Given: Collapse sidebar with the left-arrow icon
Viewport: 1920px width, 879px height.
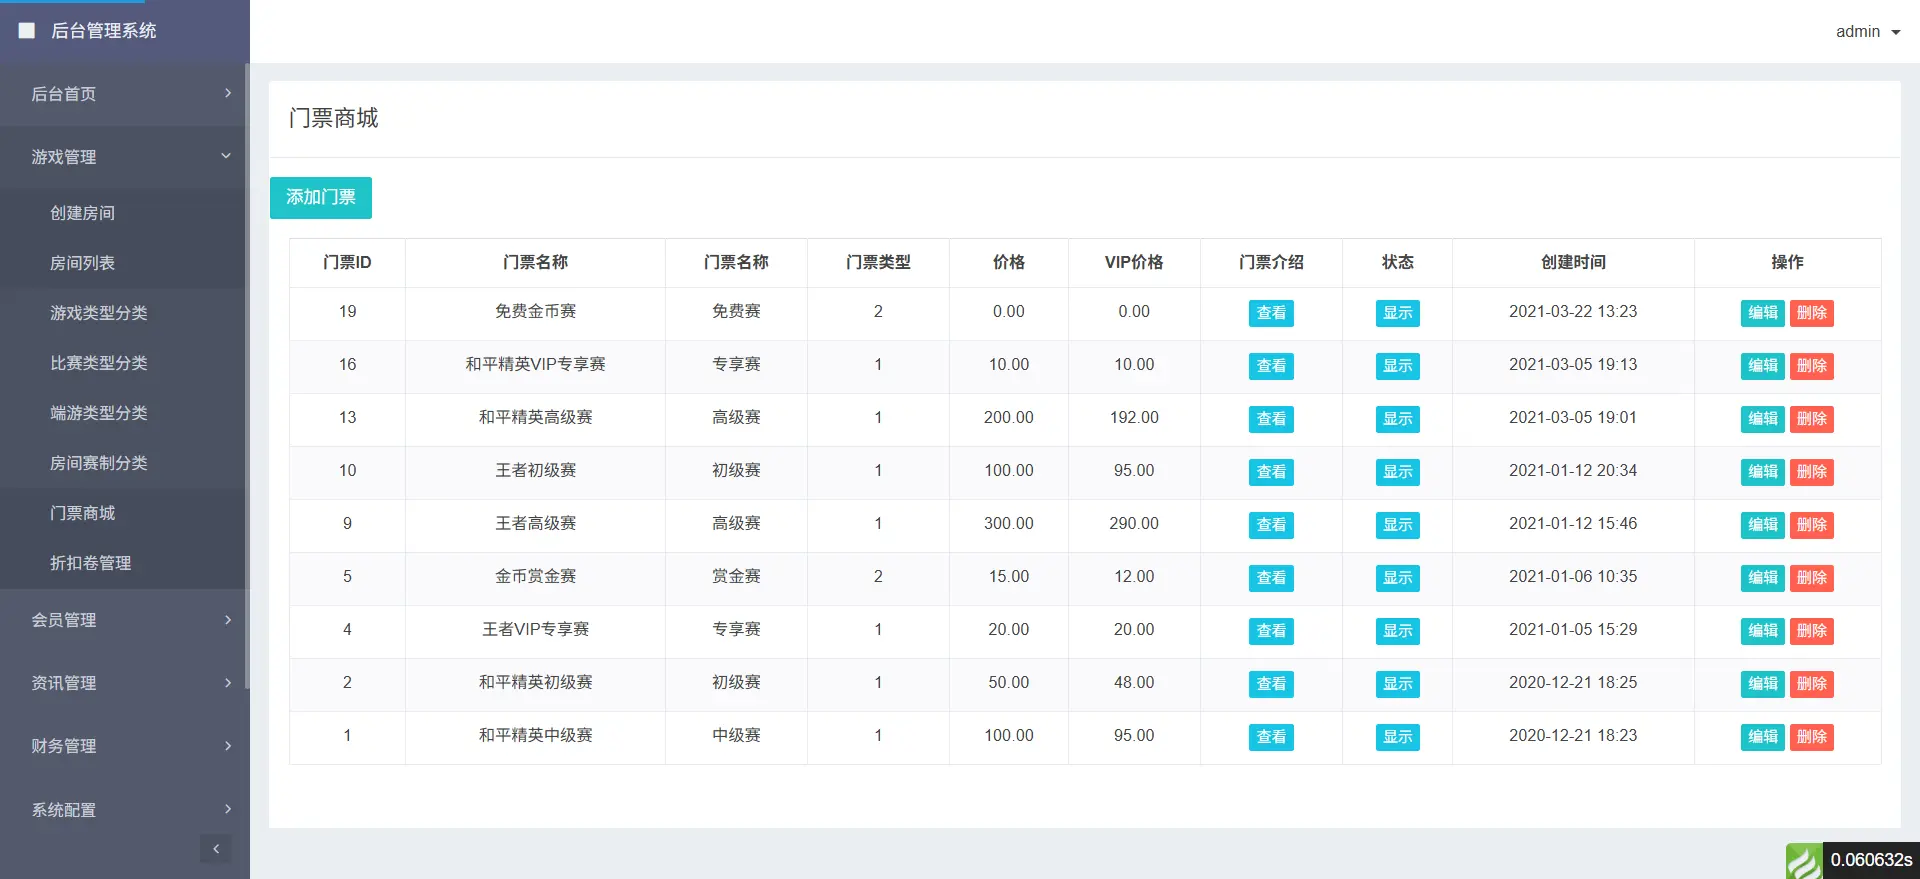Looking at the screenshot, I should tap(216, 849).
